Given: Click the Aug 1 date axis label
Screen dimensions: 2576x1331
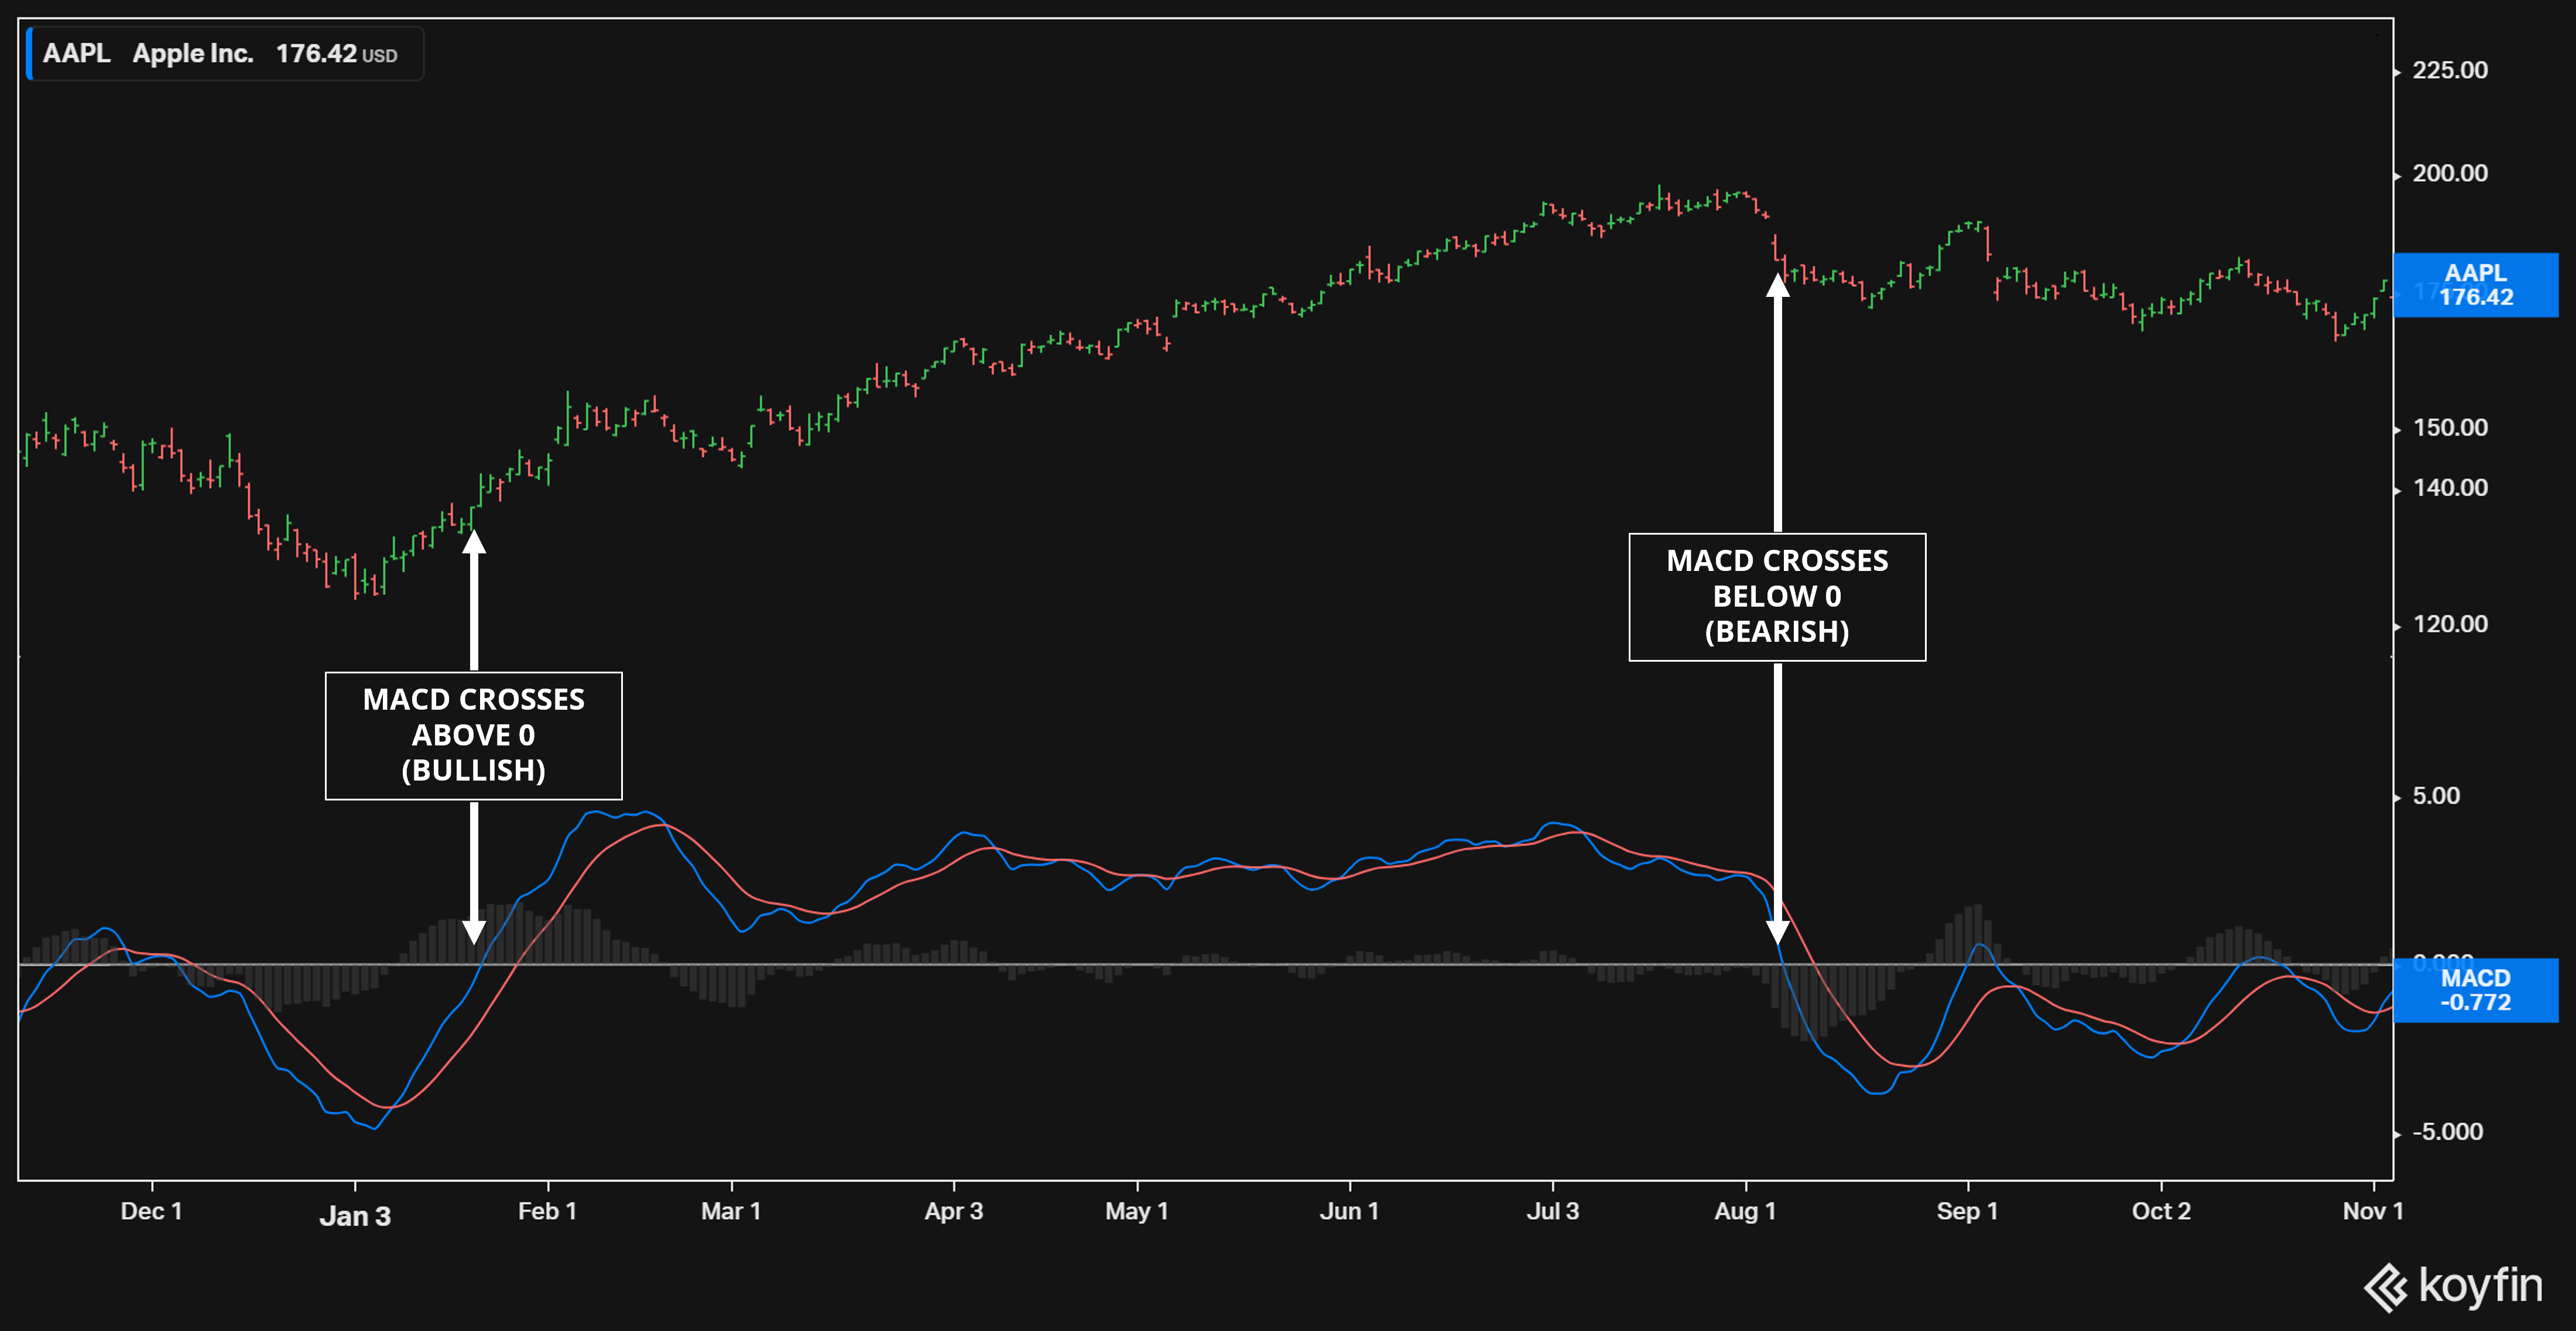Looking at the screenshot, I should pos(1744,1211).
